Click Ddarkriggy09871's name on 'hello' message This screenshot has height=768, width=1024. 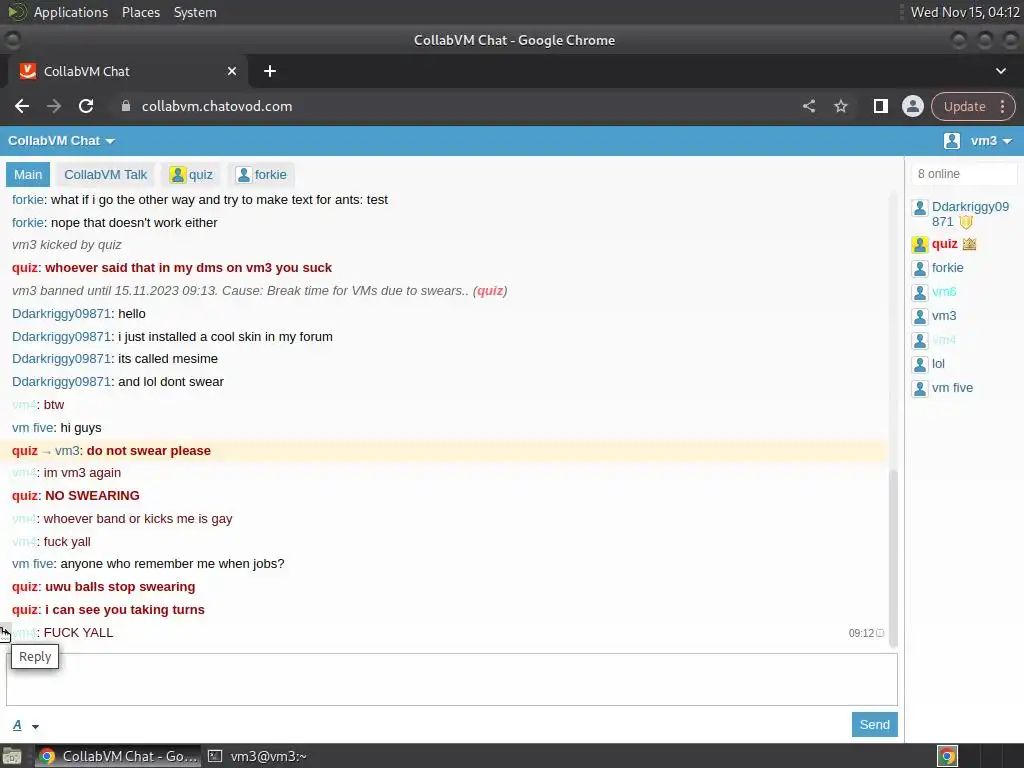[61, 314]
